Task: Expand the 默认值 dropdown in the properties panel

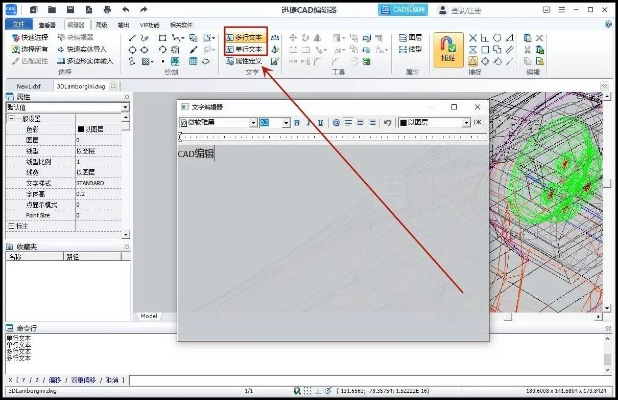Action: [x=124, y=107]
